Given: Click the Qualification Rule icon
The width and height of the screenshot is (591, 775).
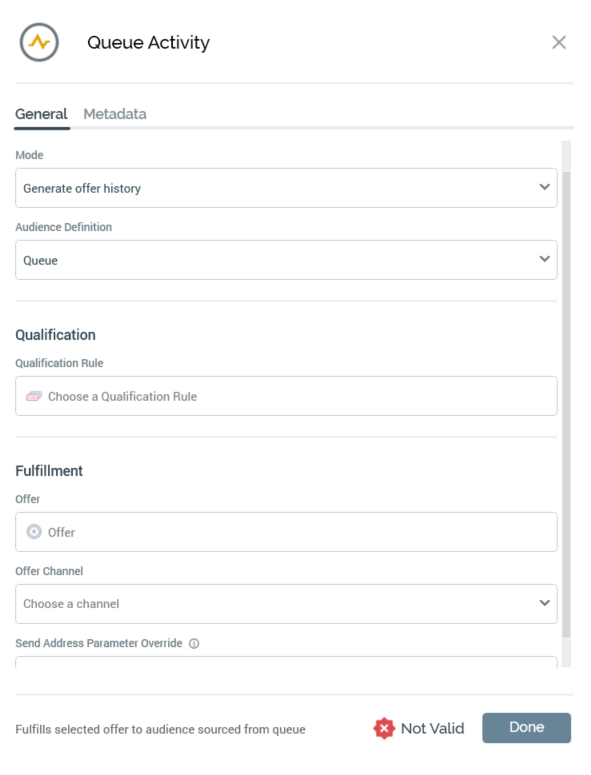Looking at the screenshot, I should (34, 396).
